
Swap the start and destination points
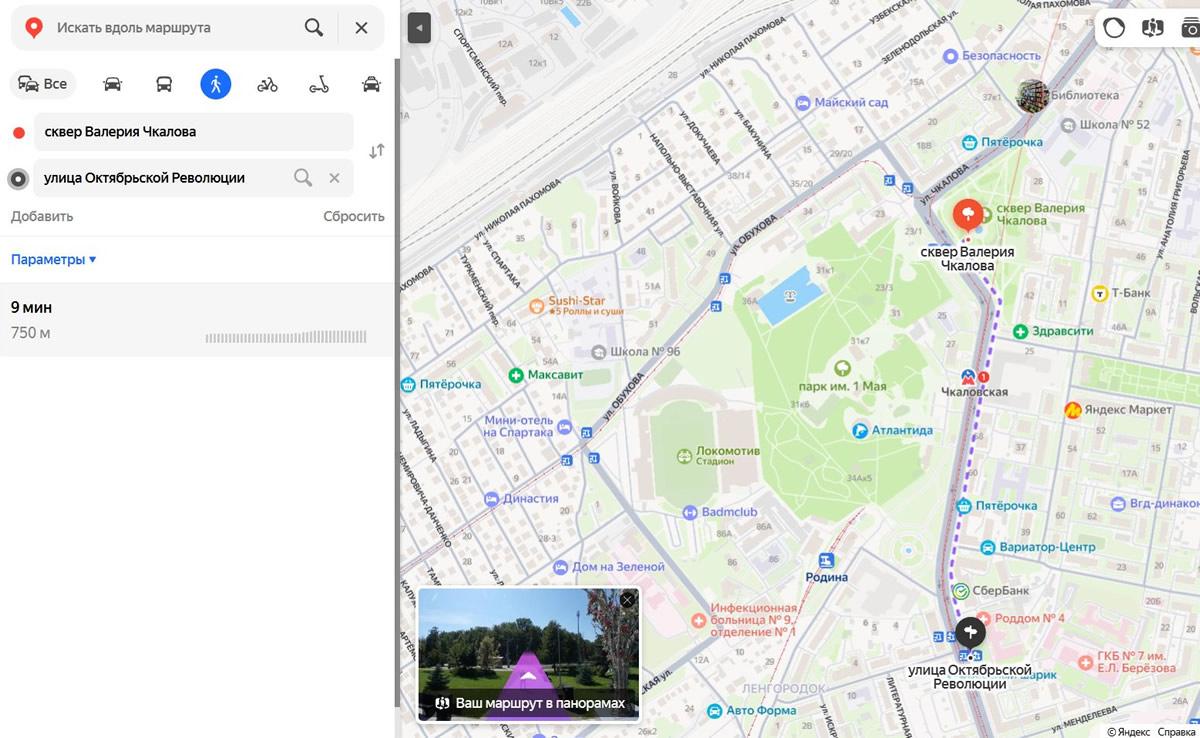point(376,152)
